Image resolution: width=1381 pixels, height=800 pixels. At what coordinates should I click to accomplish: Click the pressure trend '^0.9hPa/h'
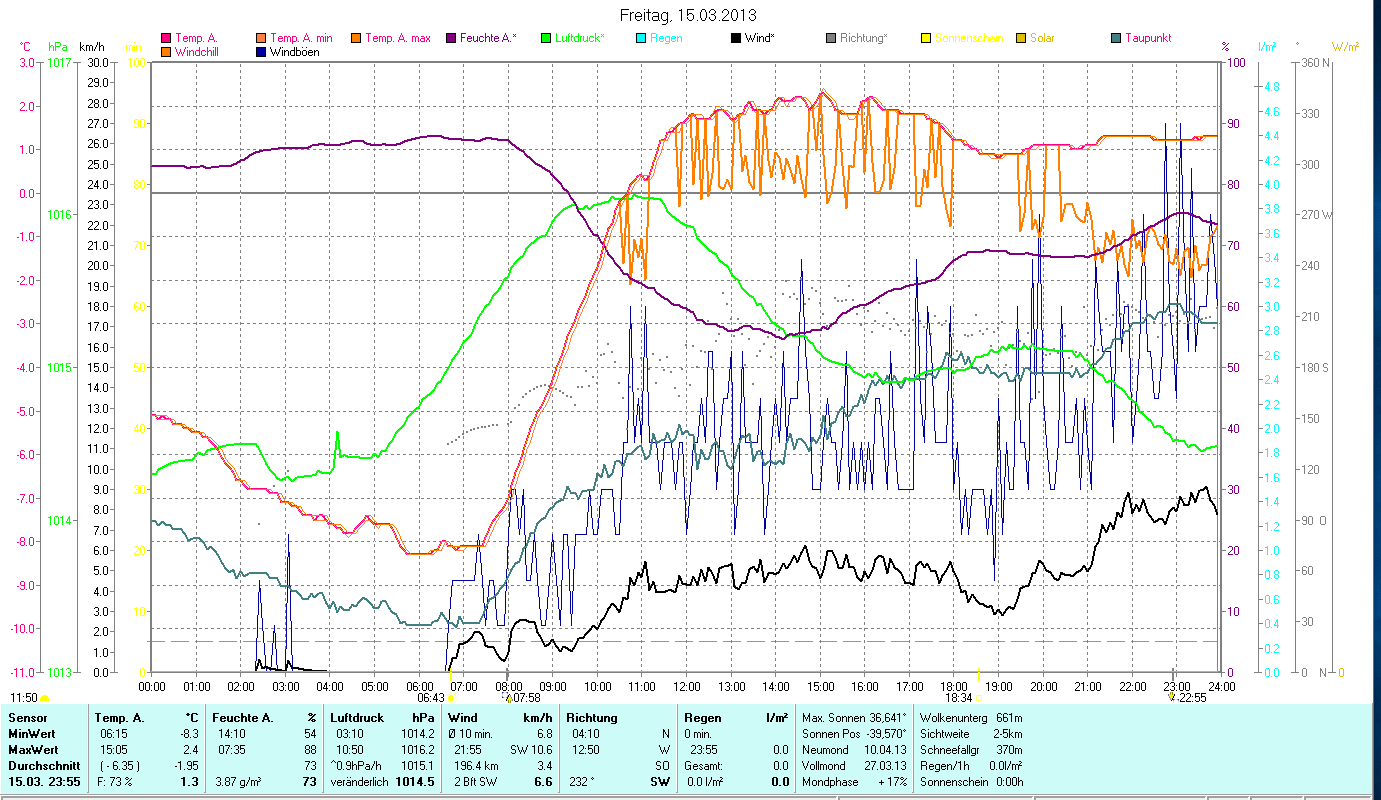pos(357,765)
